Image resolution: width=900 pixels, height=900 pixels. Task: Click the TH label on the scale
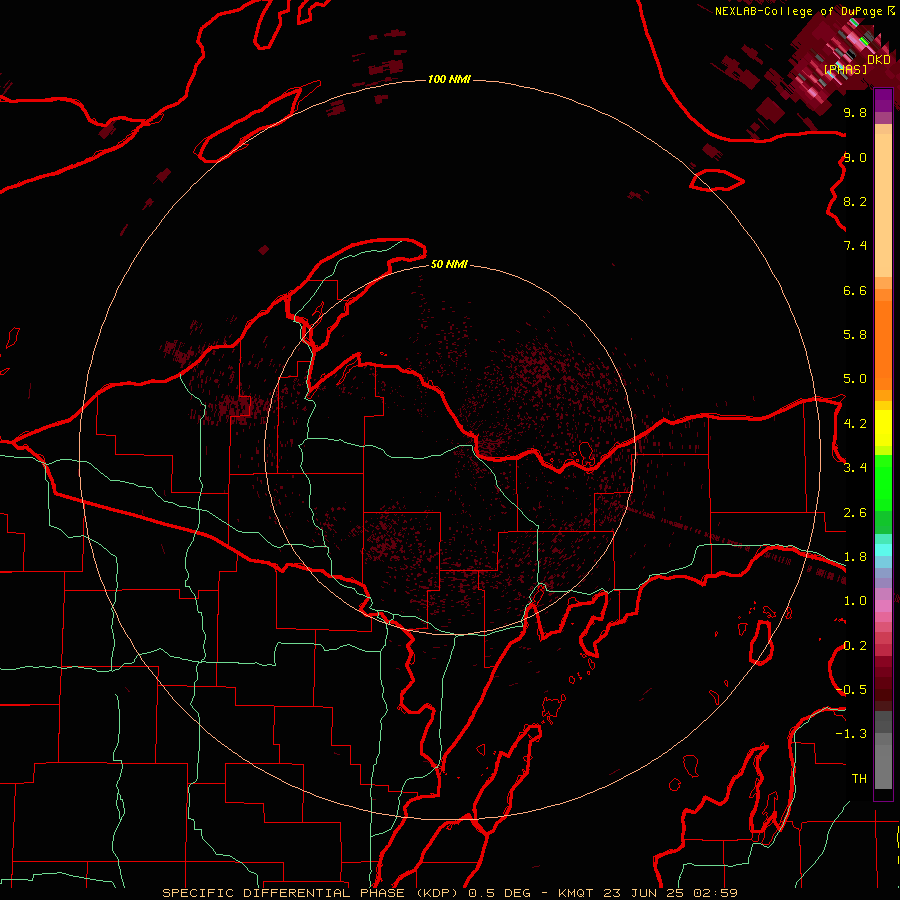click(859, 779)
